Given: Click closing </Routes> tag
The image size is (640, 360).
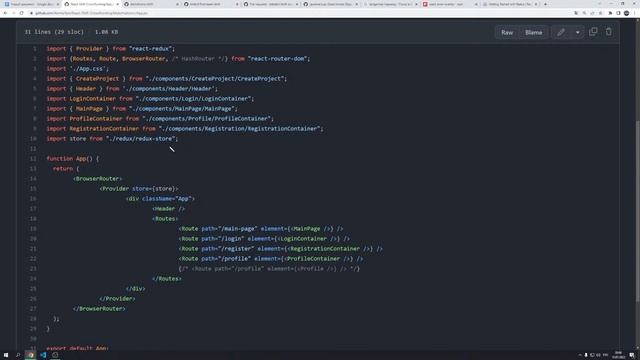Looking at the screenshot, I should (167, 279).
